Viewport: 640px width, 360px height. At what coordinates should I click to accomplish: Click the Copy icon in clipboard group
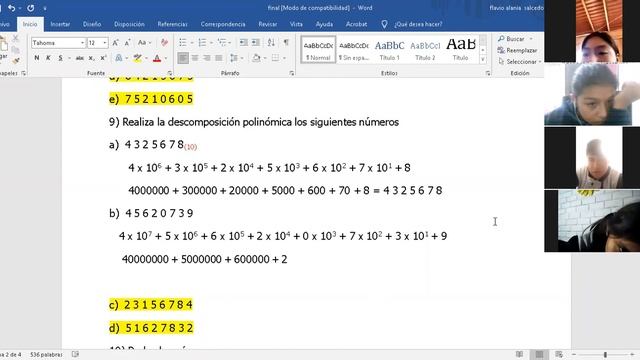coord(16,50)
